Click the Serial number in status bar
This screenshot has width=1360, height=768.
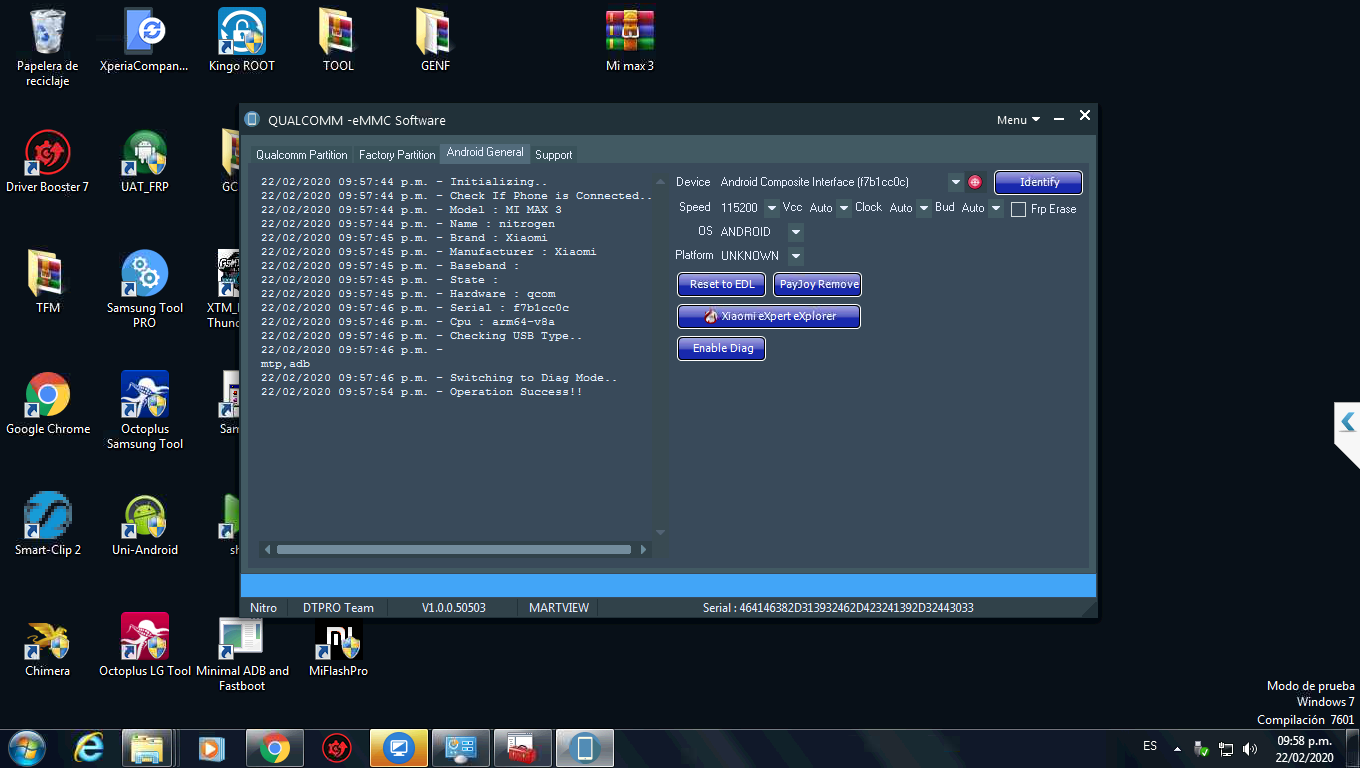pyautogui.click(x=838, y=608)
